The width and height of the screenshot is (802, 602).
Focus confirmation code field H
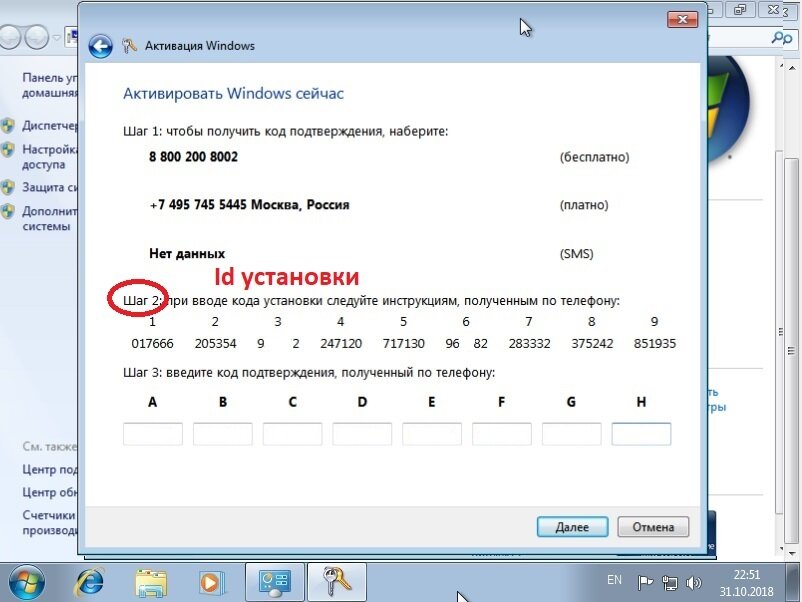(641, 434)
